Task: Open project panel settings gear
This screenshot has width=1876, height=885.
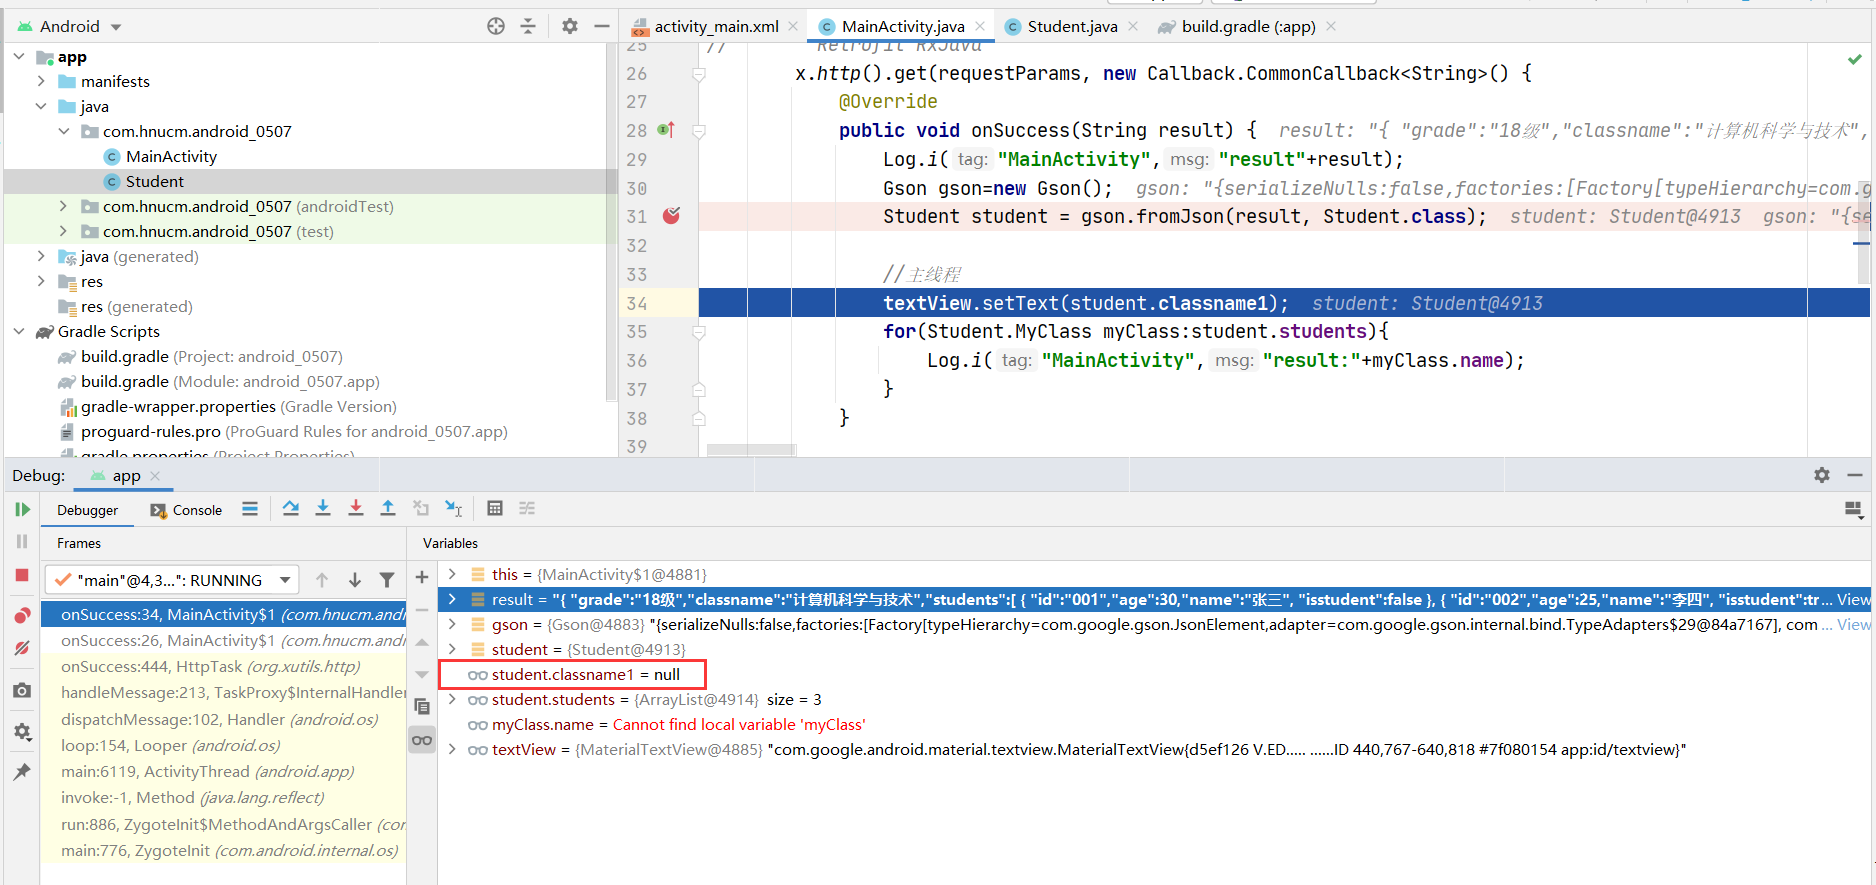Action: coord(570,26)
